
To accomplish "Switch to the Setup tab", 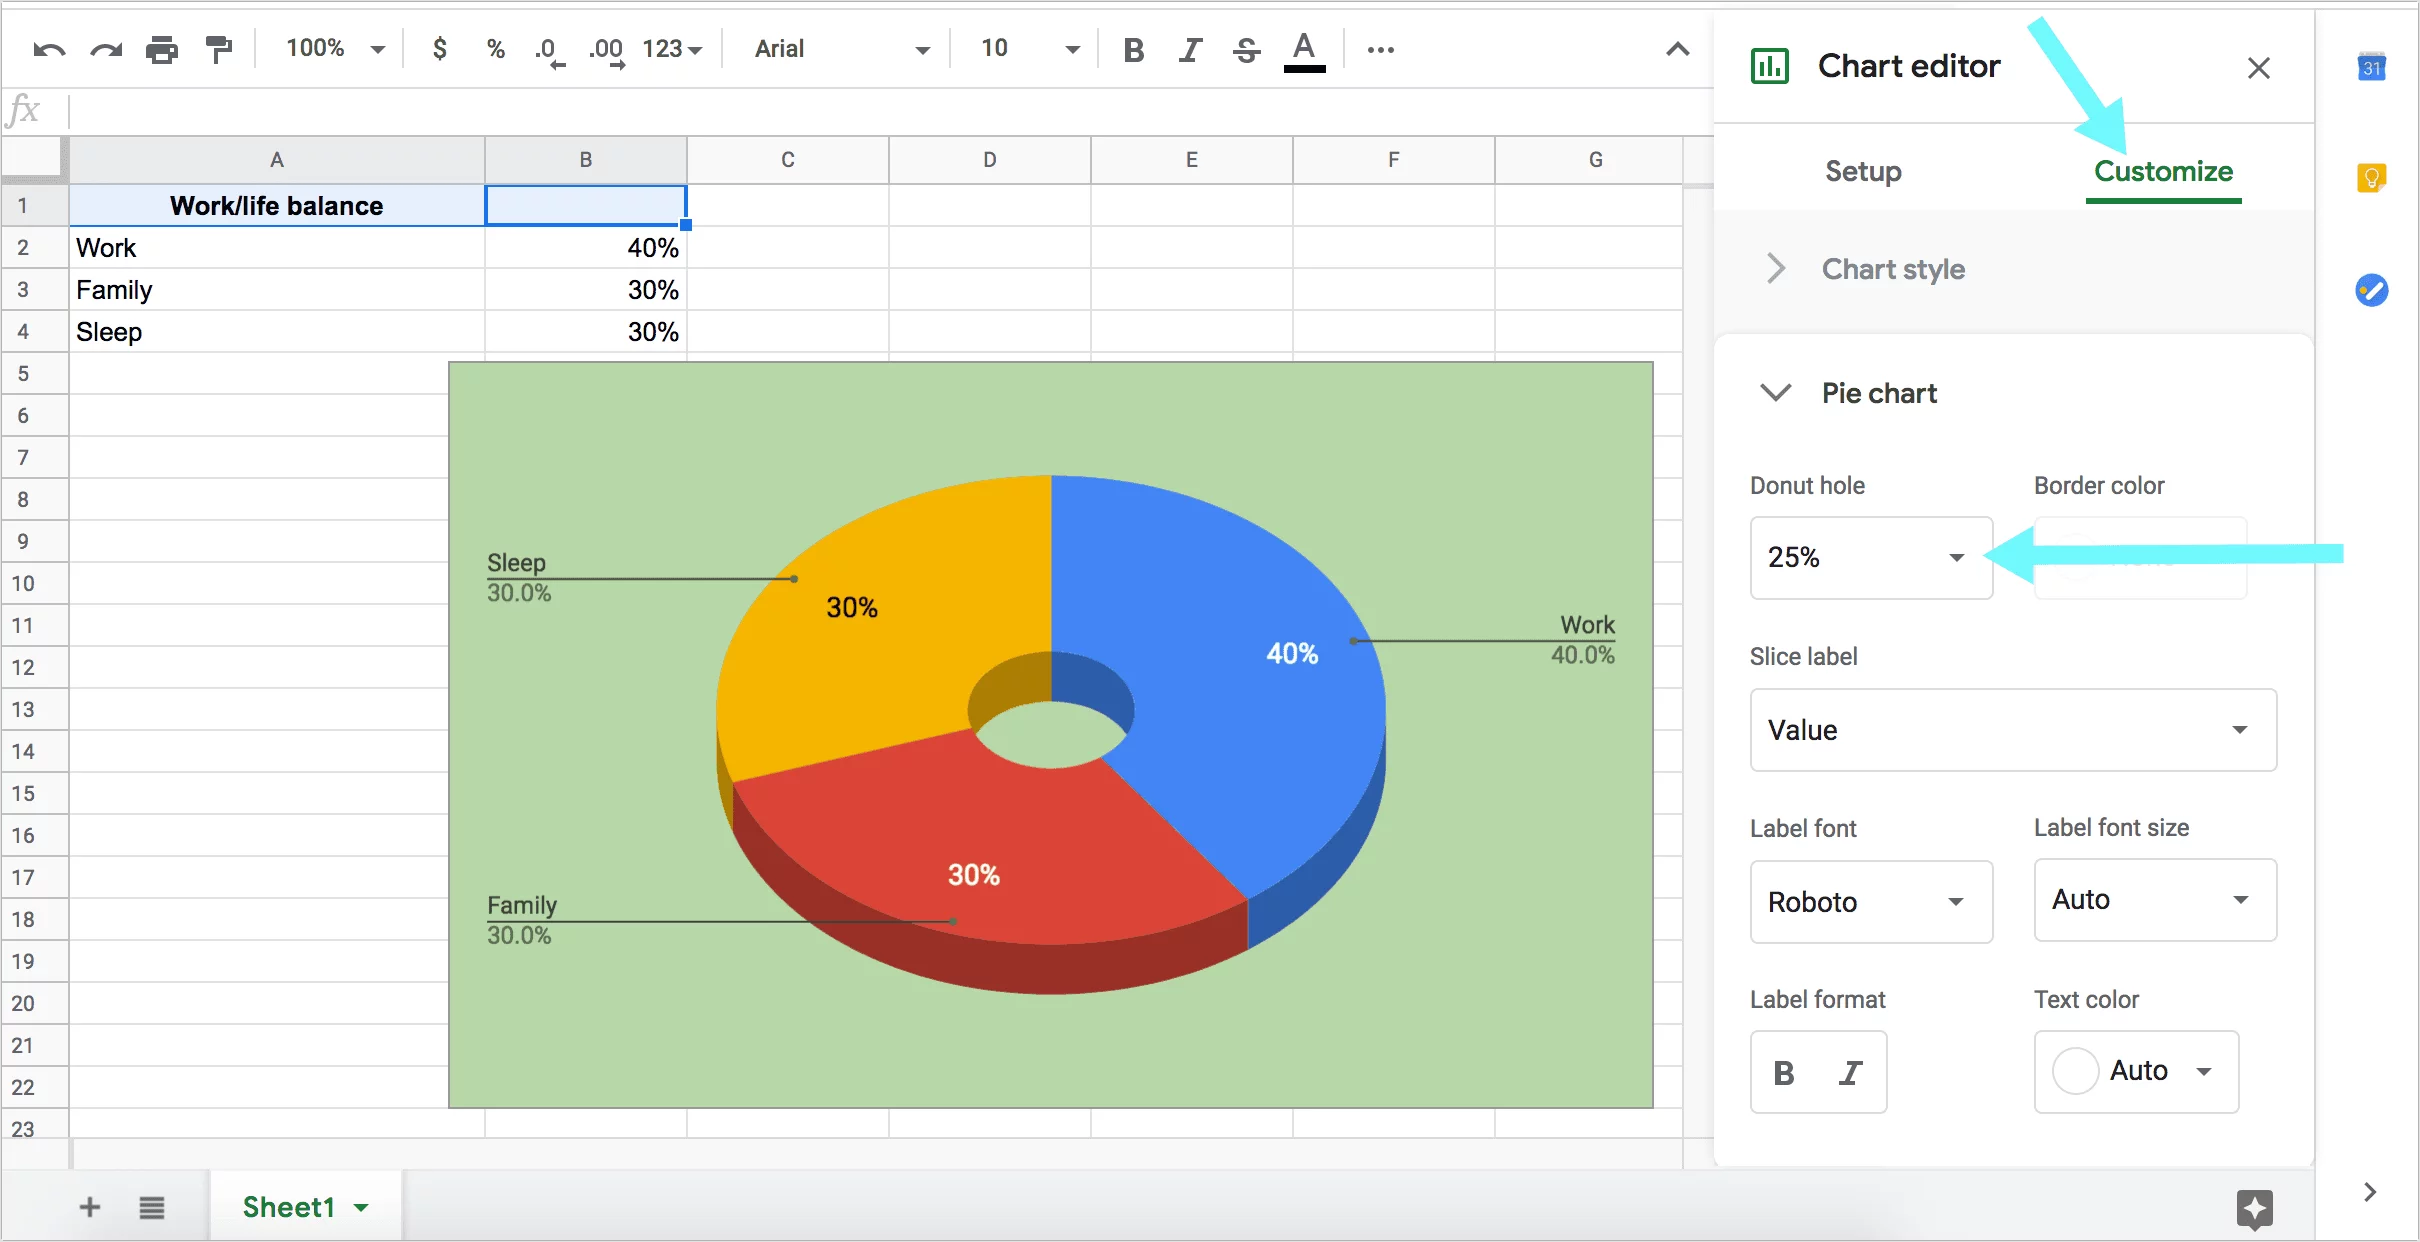I will (1863, 172).
